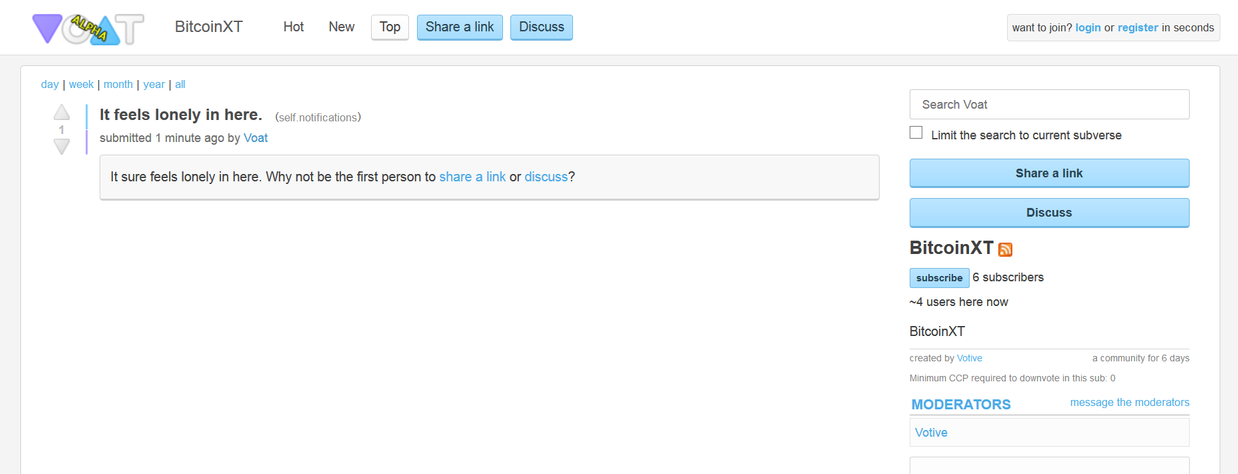Viewport: 1238px width, 474px height.
Task: Open the register link
Action: tap(1138, 28)
